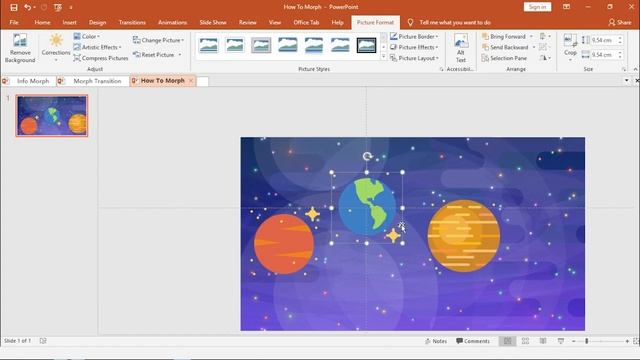Click the orange striped planet image
Image resolution: width=640 pixels, height=360 pixels.
tap(464, 236)
